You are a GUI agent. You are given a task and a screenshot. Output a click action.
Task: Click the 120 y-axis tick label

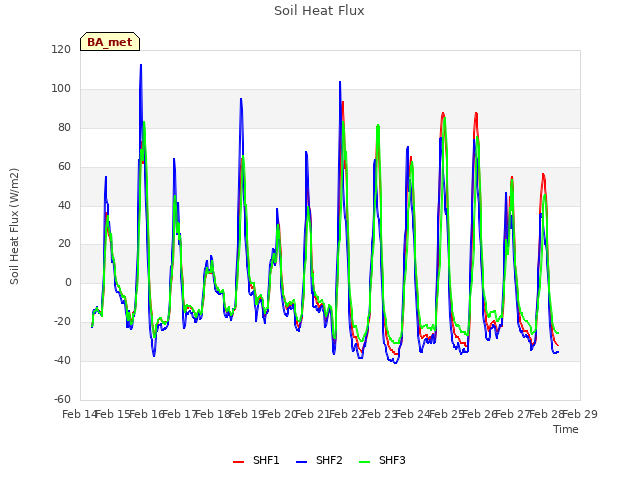click(61, 50)
